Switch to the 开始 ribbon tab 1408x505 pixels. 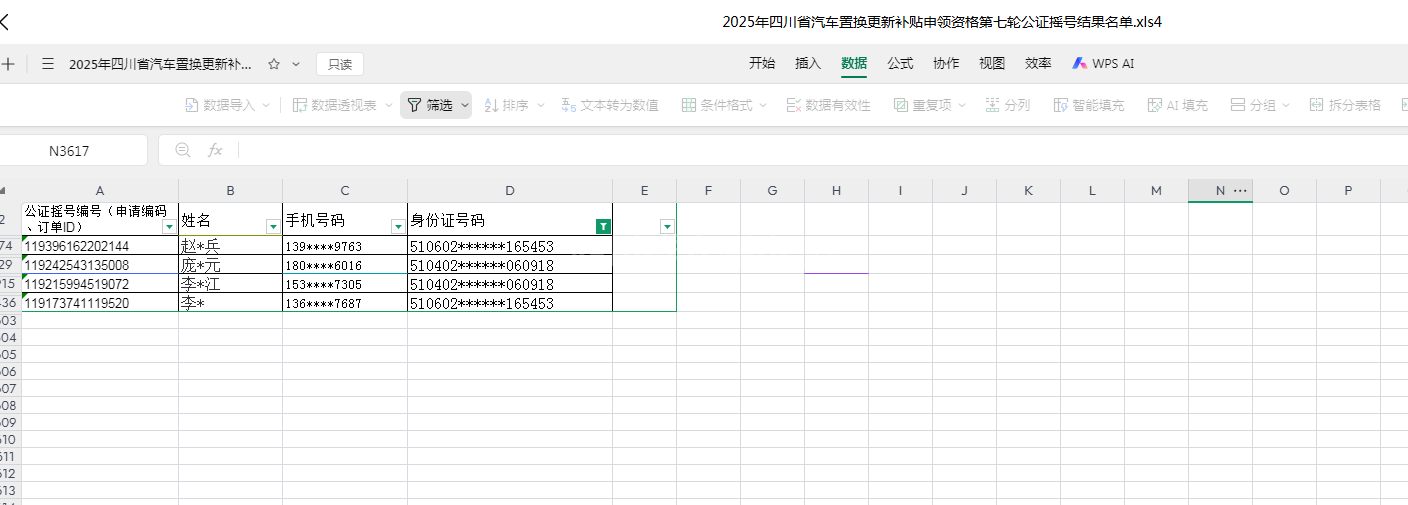(761, 63)
